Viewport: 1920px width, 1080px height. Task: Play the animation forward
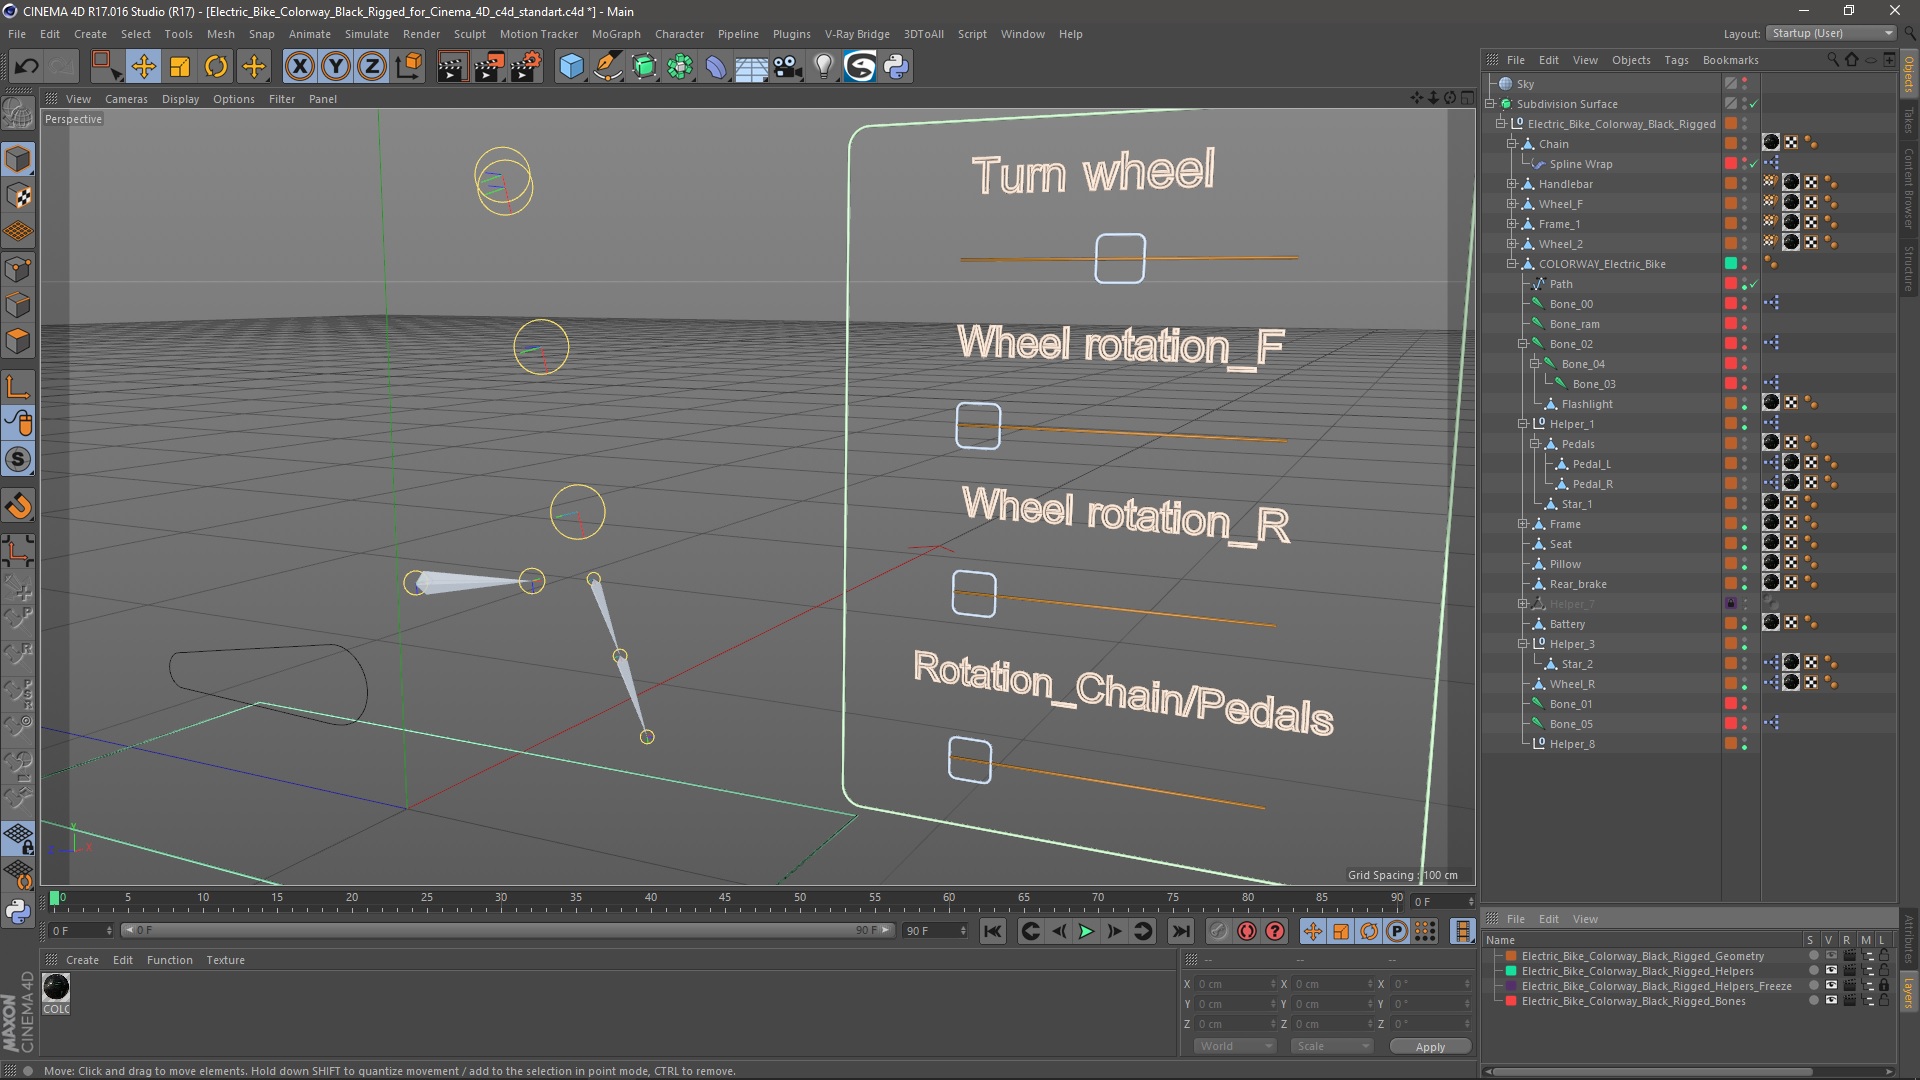tap(1086, 931)
